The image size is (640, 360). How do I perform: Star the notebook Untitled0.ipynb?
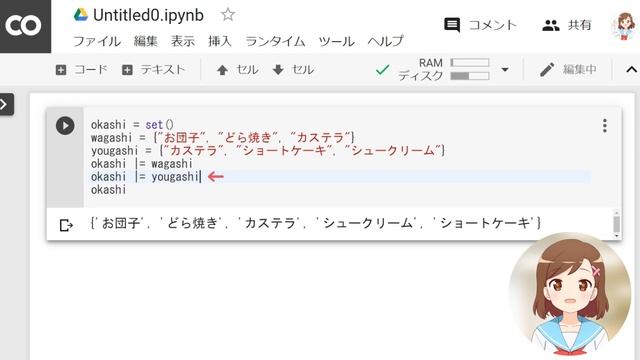coord(228,15)
